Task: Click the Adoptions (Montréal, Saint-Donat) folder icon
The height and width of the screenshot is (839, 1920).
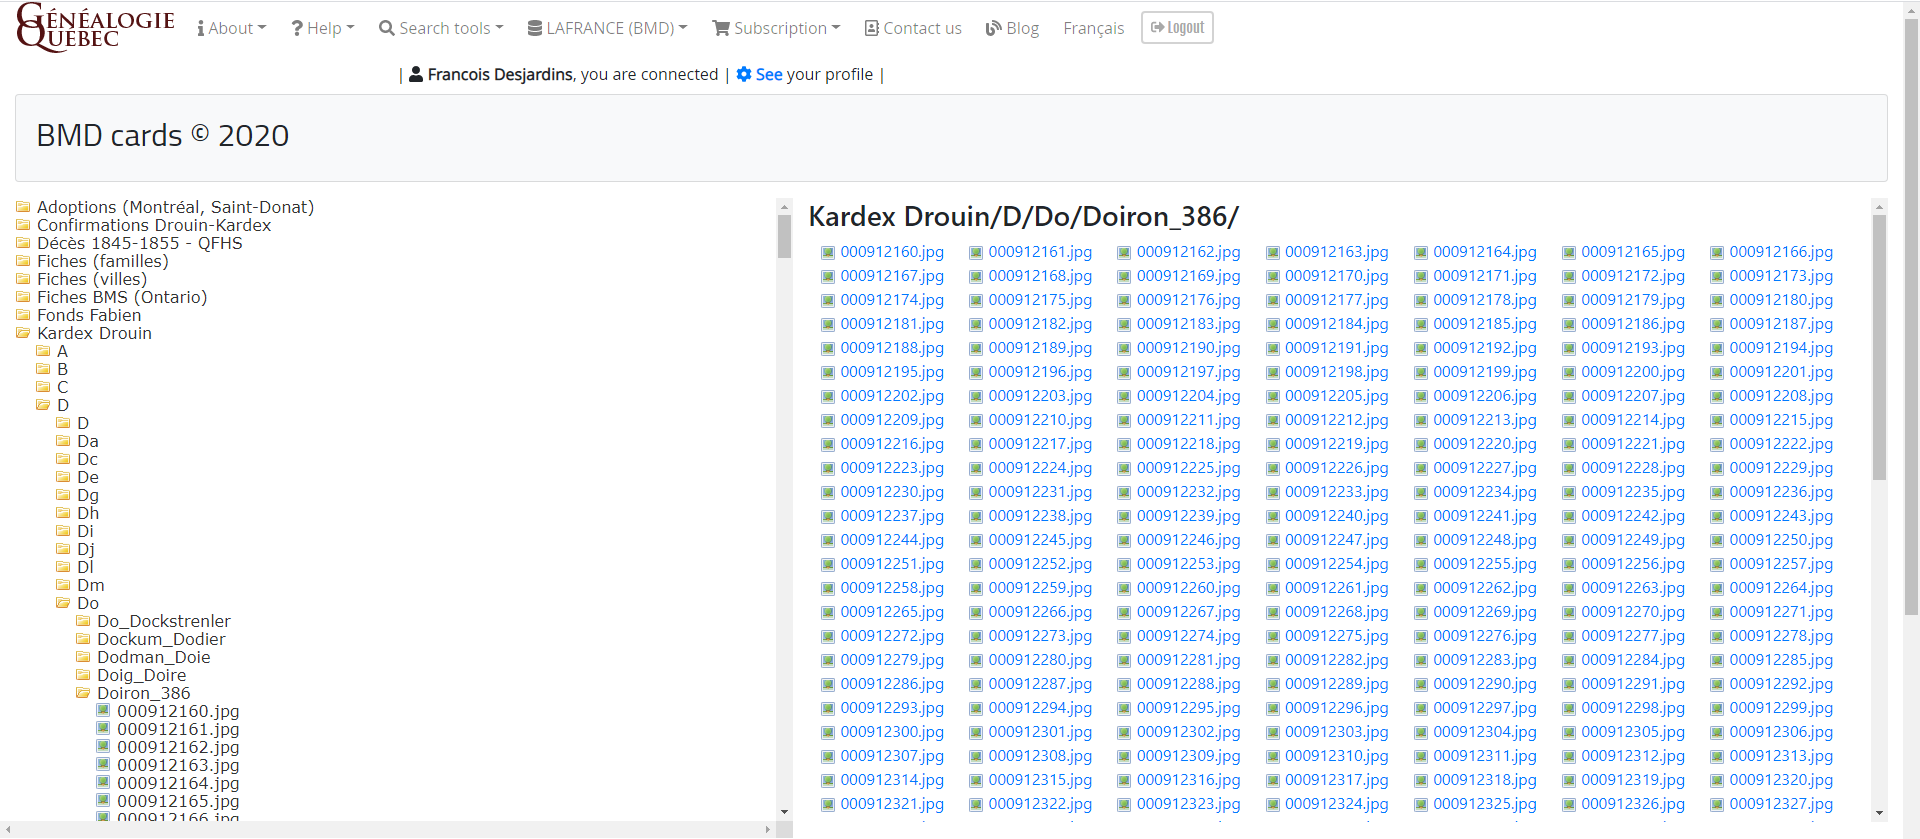Action: [23, 207]
